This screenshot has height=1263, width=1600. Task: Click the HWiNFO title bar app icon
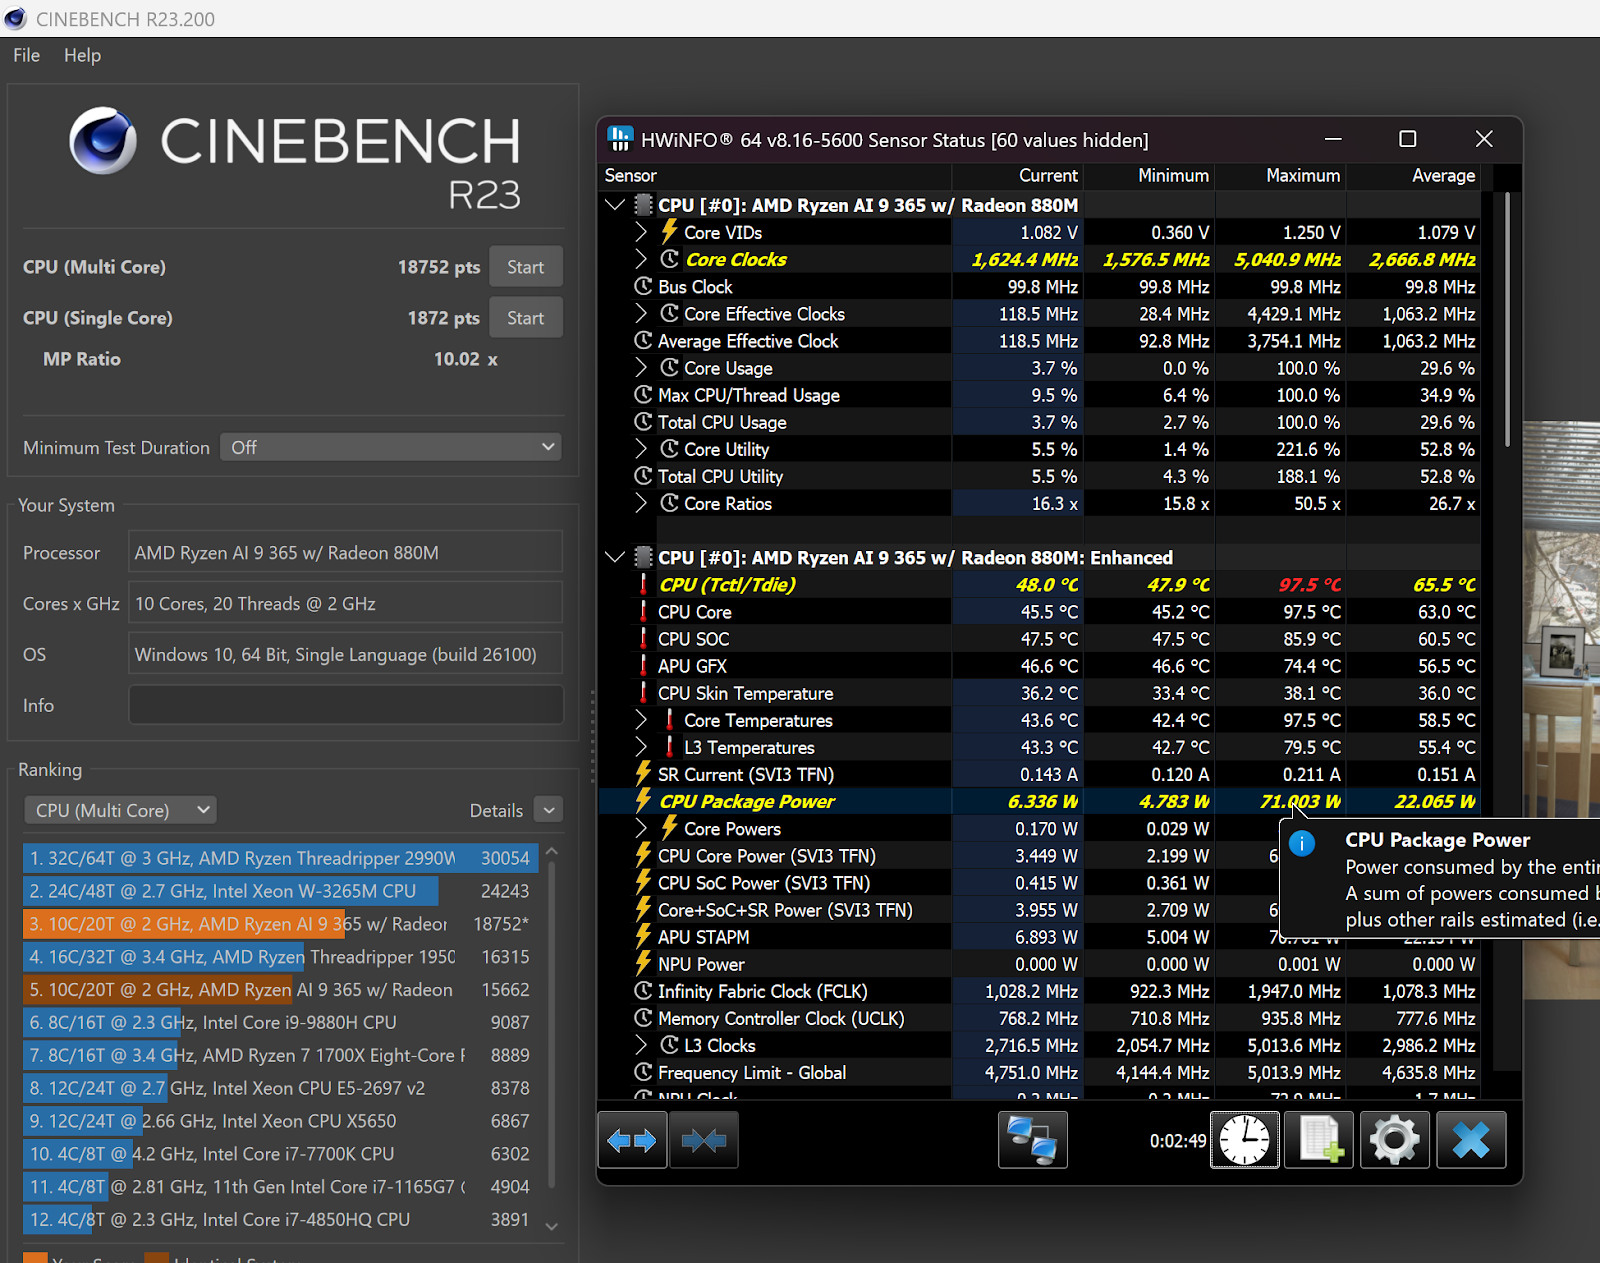tap(620, 139)
